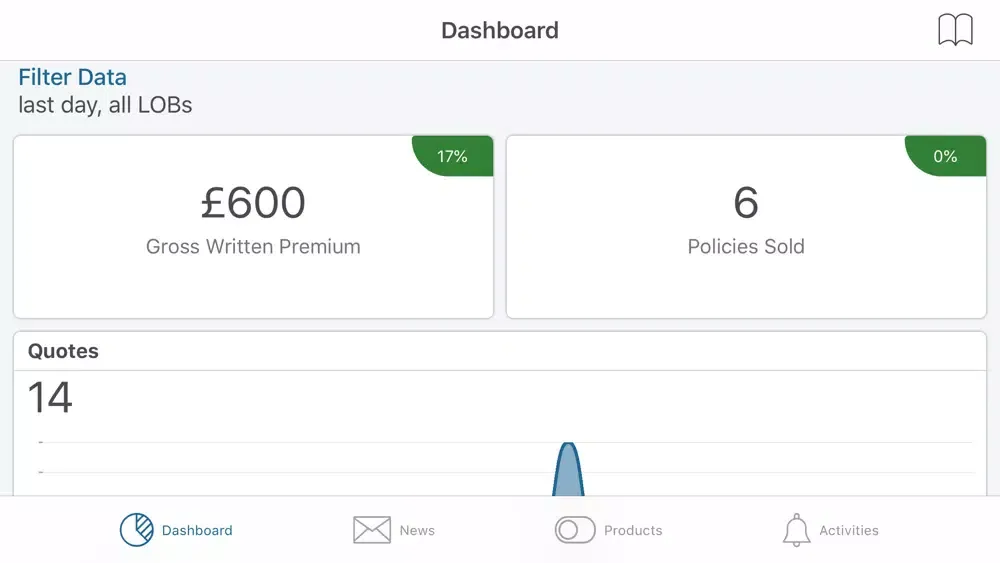Open the News envelope icon

click(x=372, y=530)
